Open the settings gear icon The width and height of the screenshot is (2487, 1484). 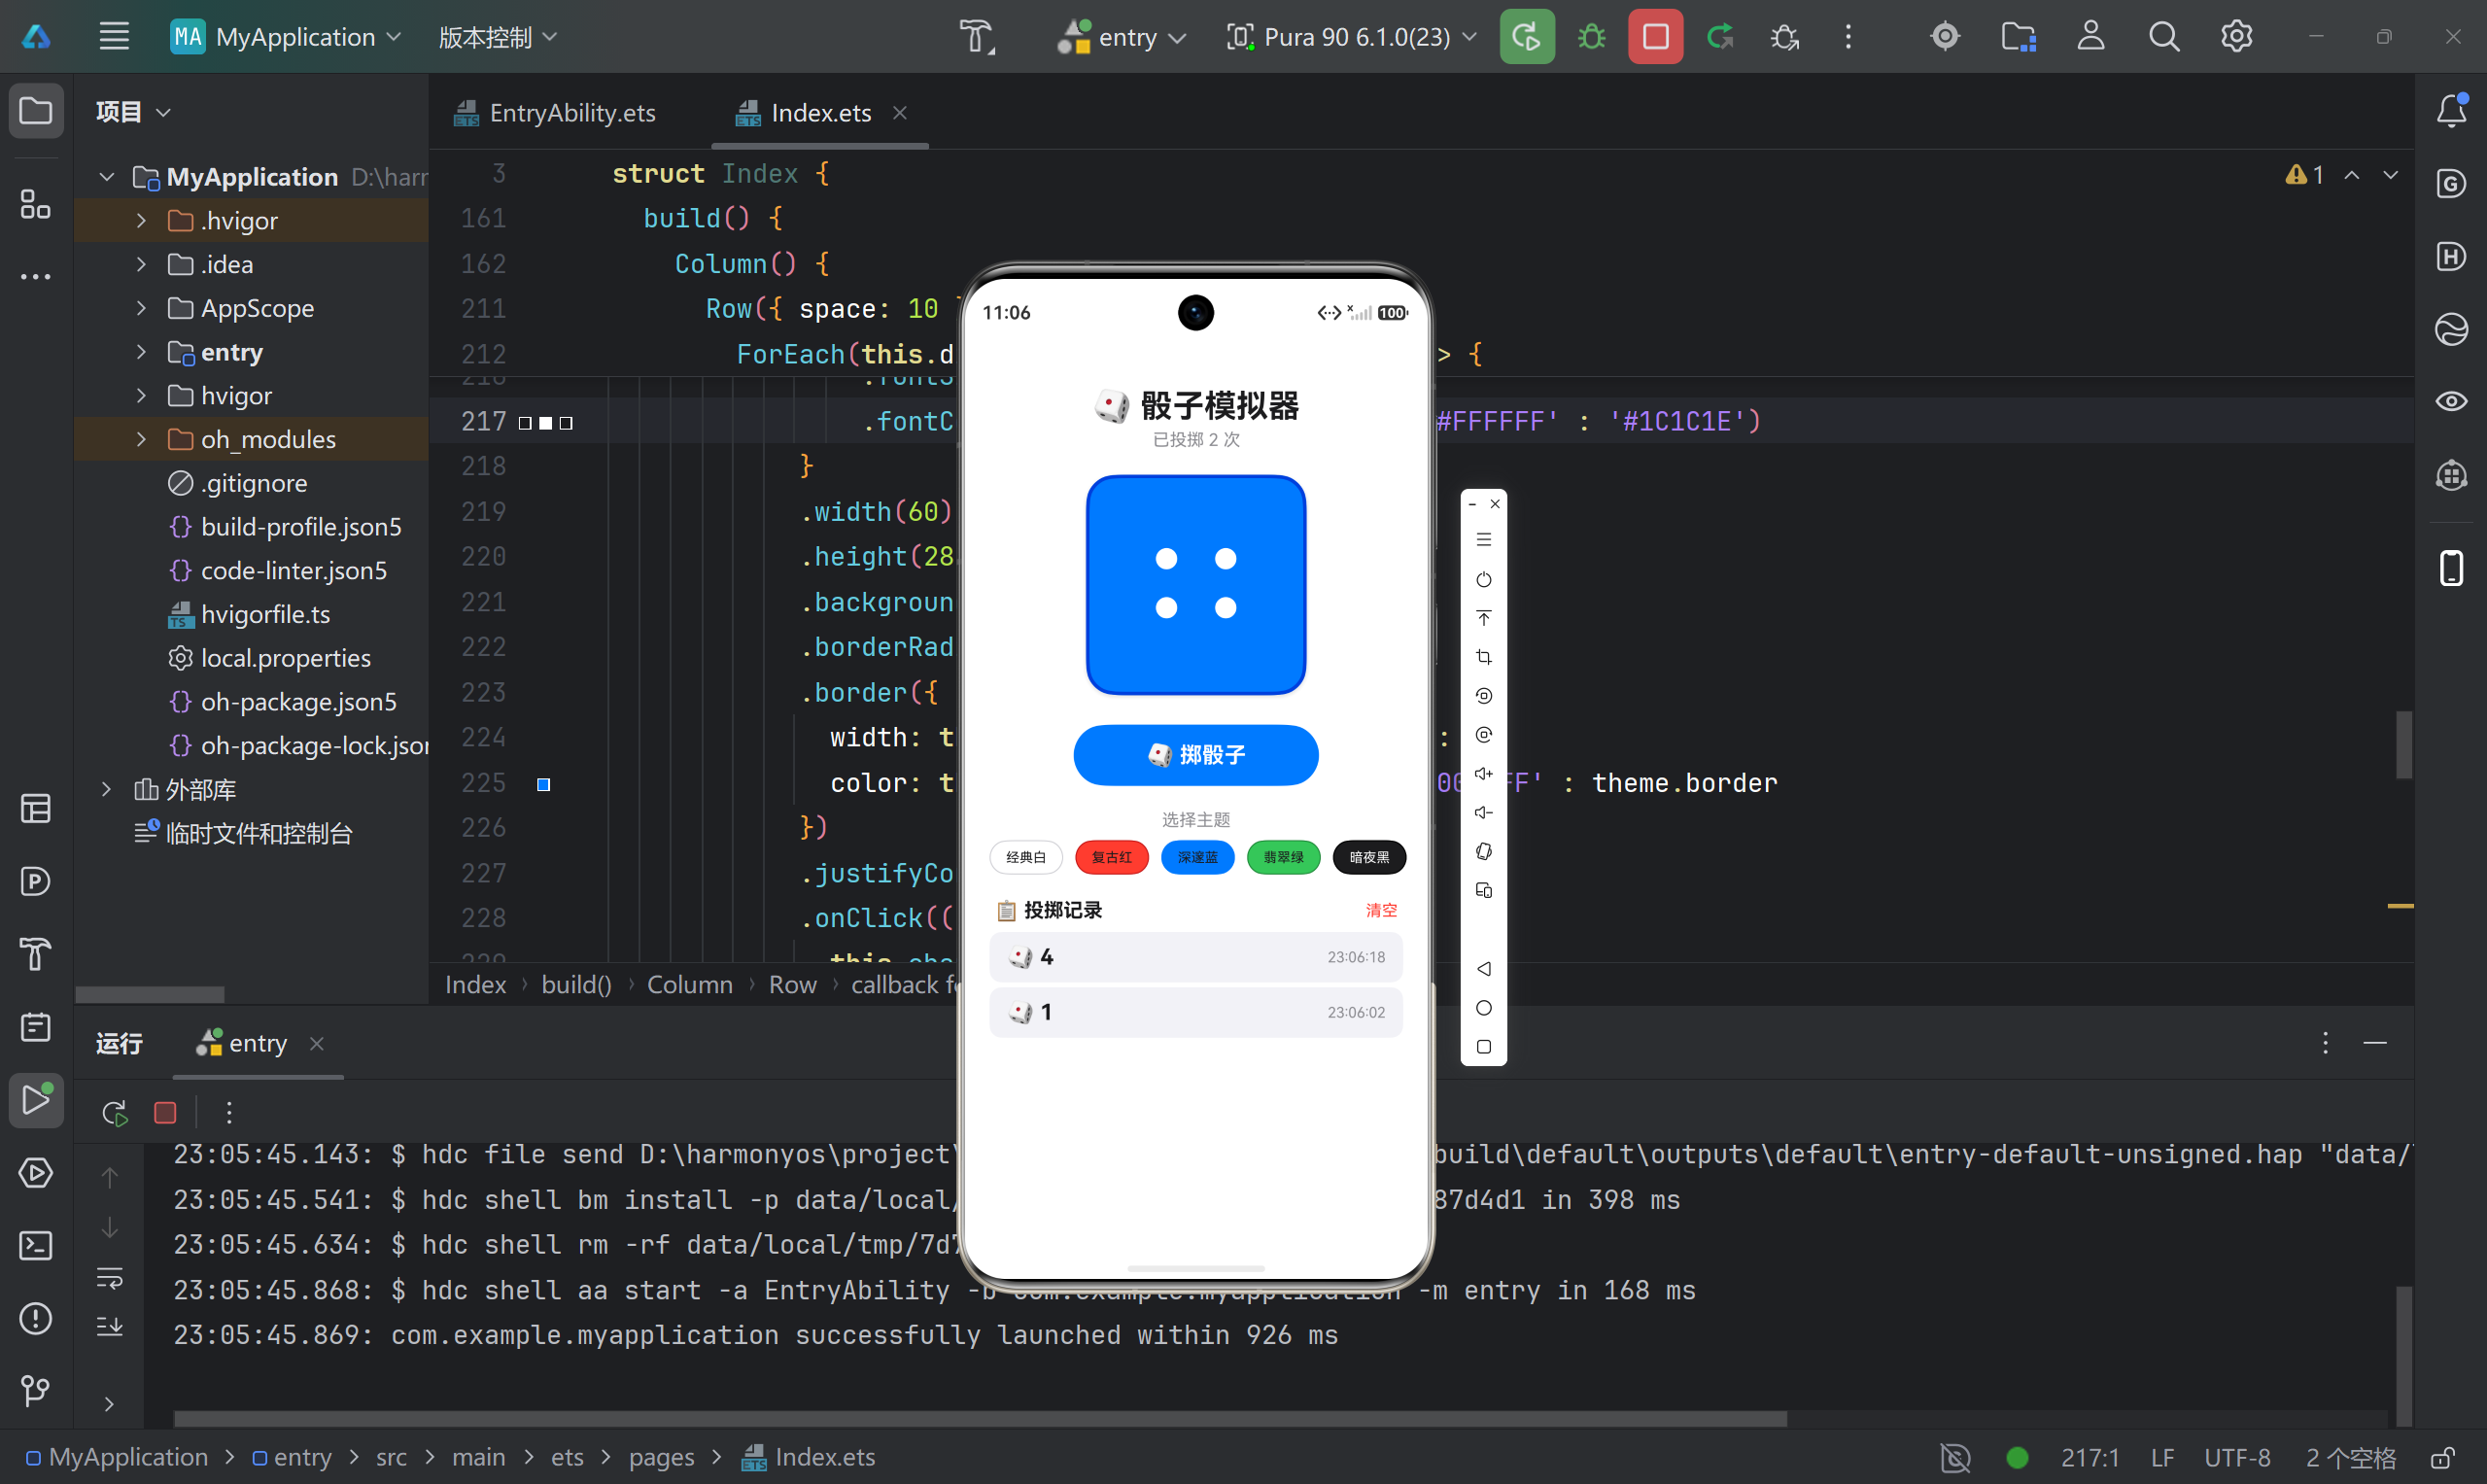point(2237,37)
